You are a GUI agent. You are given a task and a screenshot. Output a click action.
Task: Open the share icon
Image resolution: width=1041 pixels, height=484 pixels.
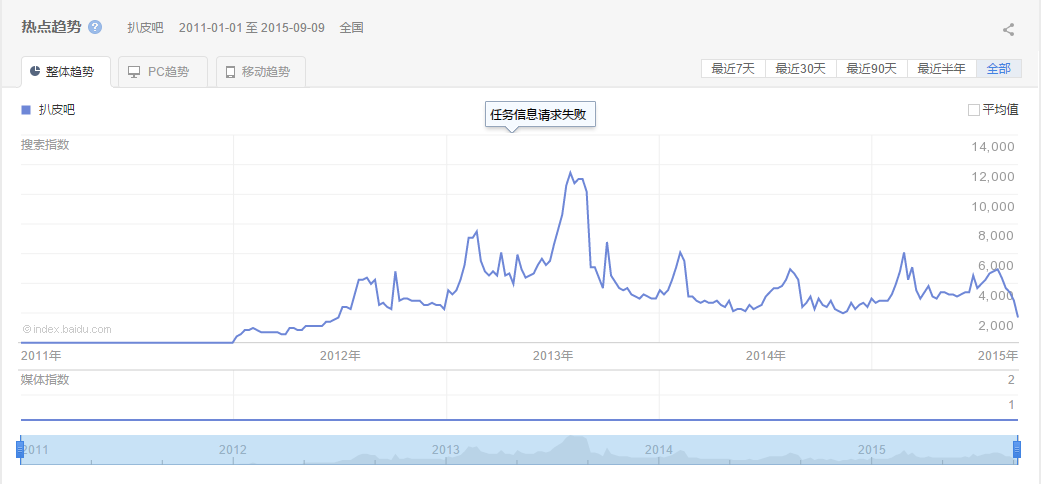[1008, 29]
